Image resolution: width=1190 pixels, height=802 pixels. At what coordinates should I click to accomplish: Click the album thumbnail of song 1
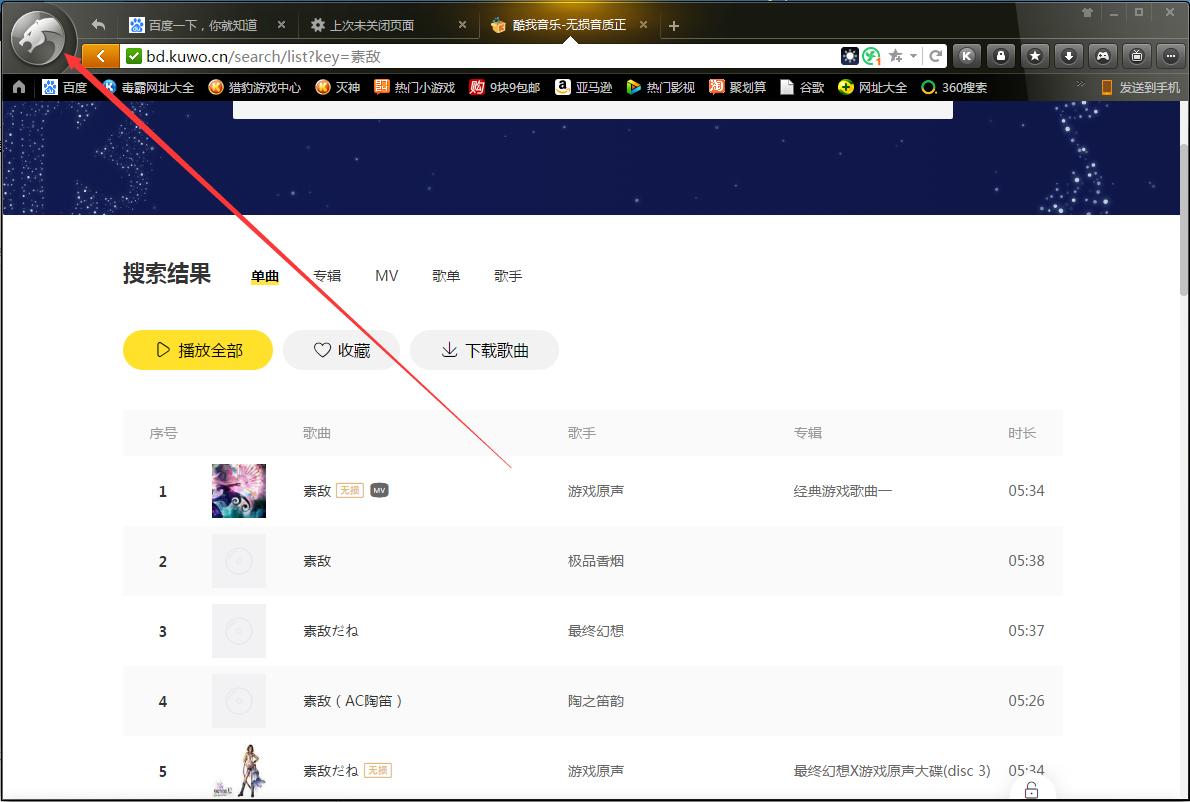pyautogui.click(x=239, y=491)
